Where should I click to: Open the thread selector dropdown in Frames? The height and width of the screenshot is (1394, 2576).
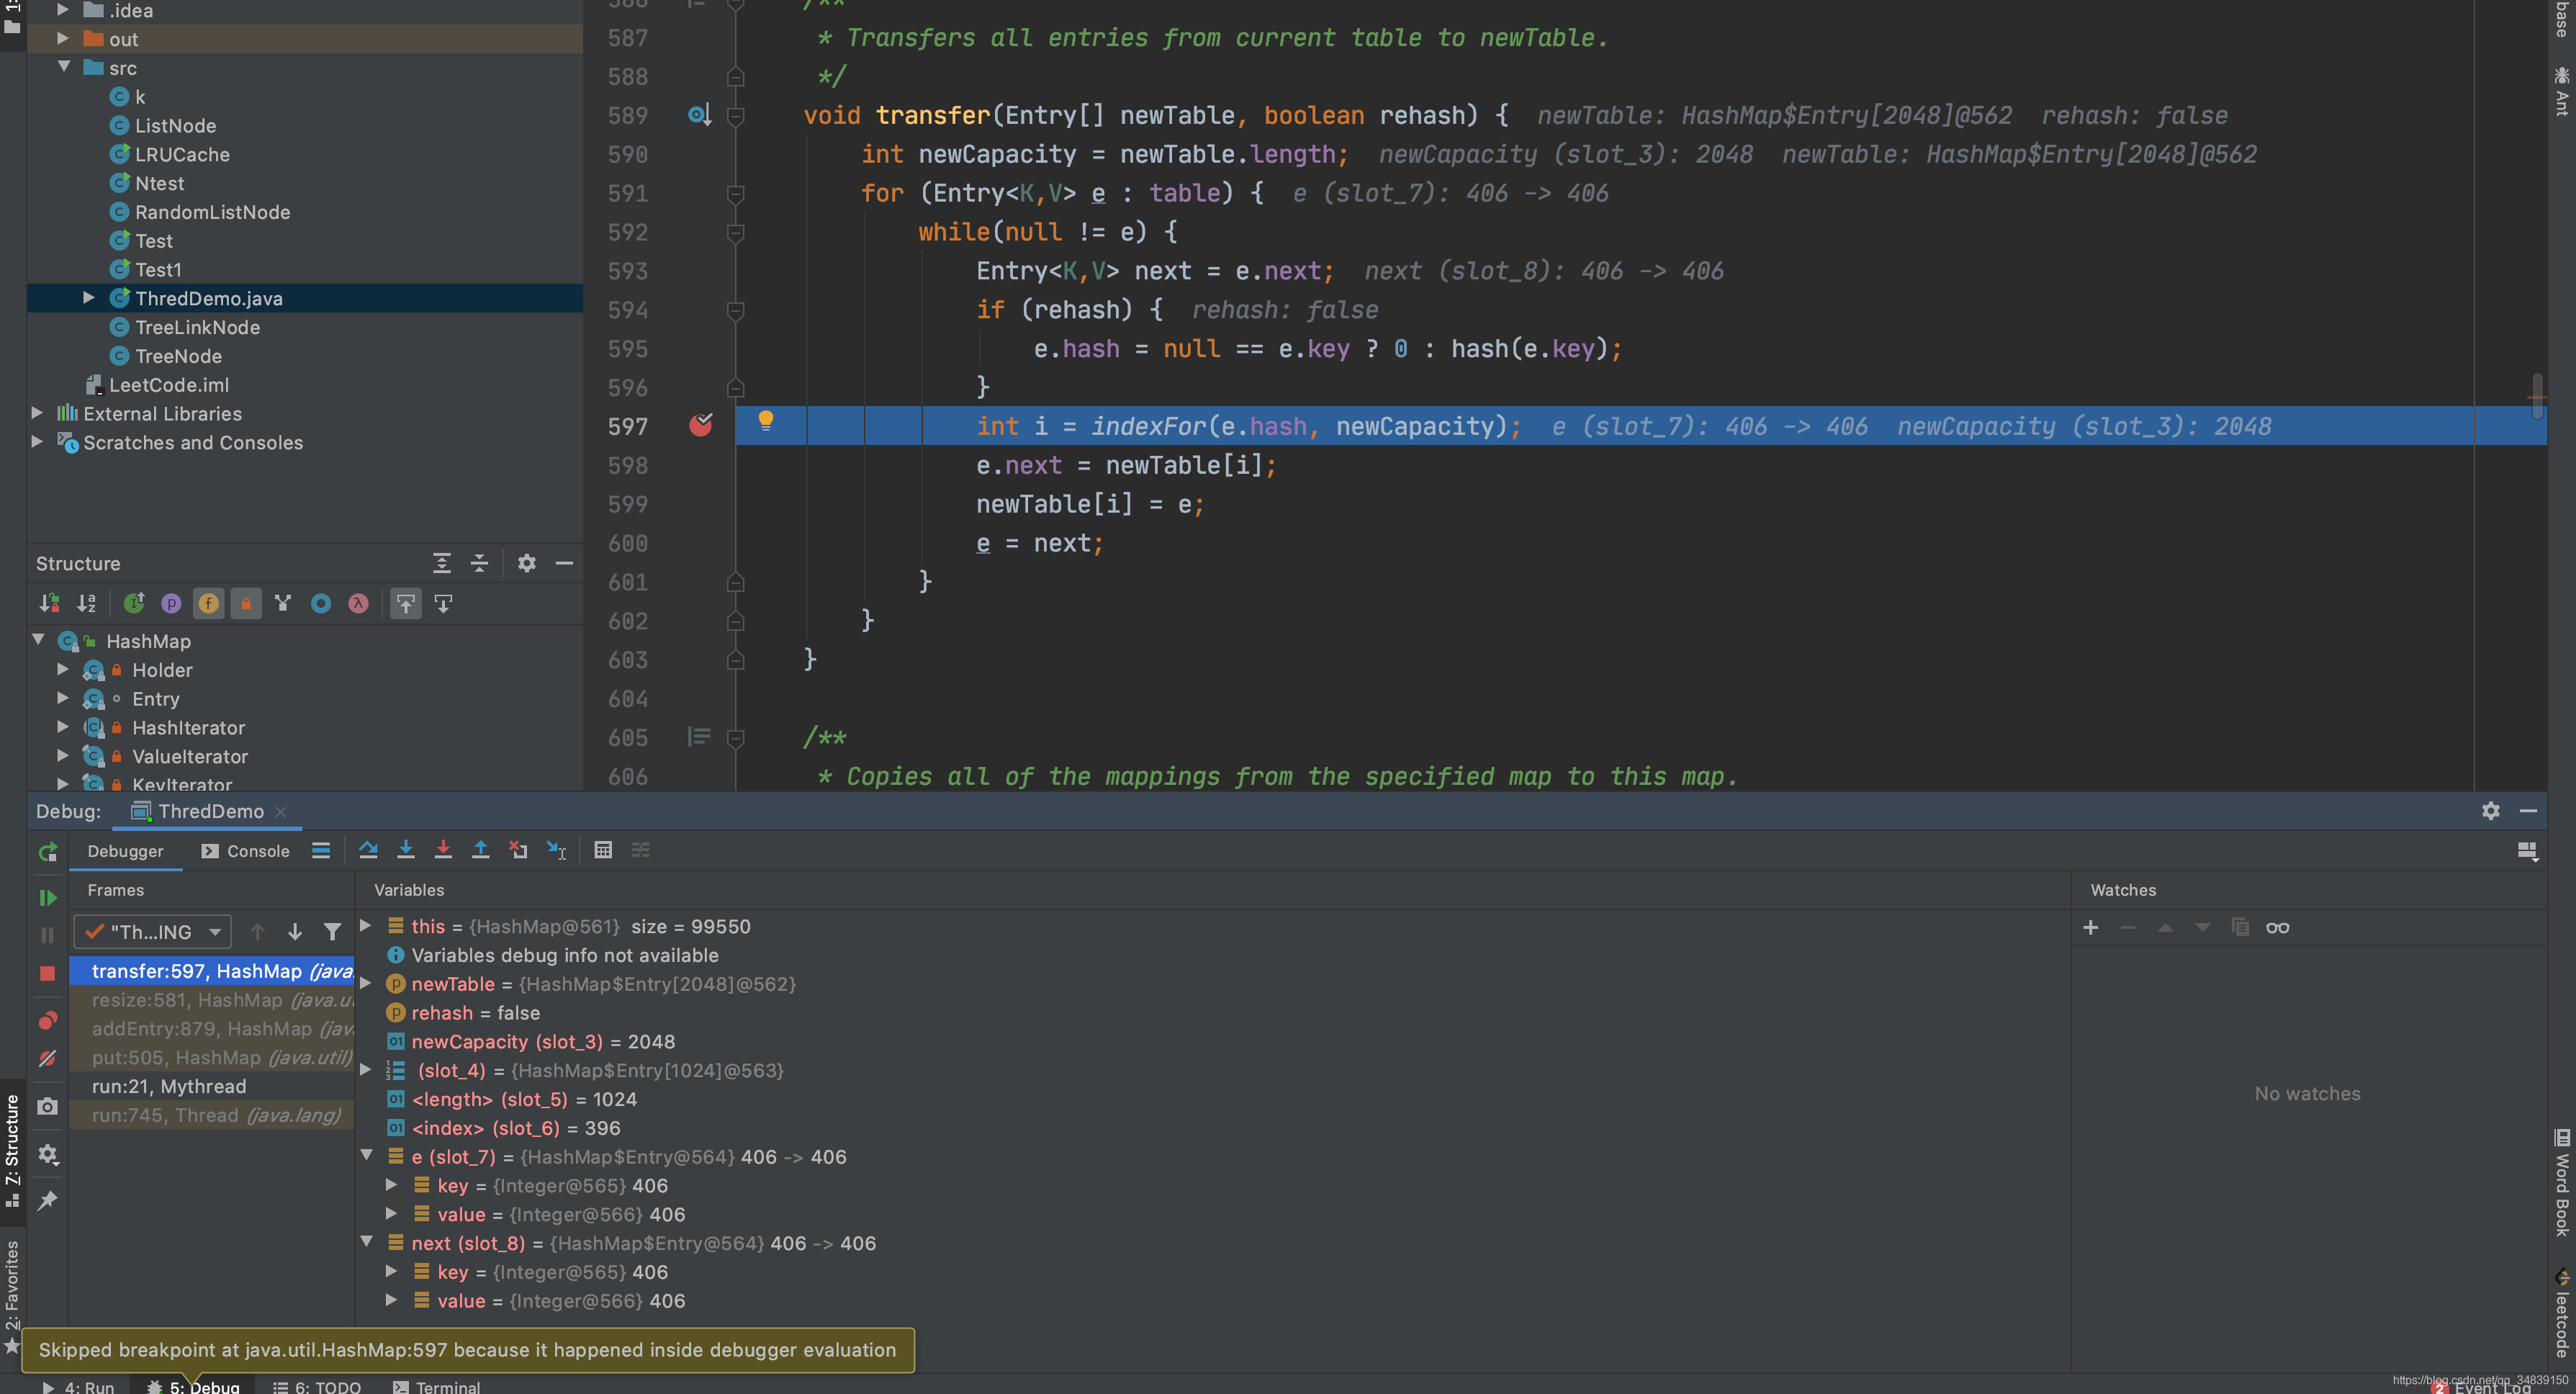(153, 932)
